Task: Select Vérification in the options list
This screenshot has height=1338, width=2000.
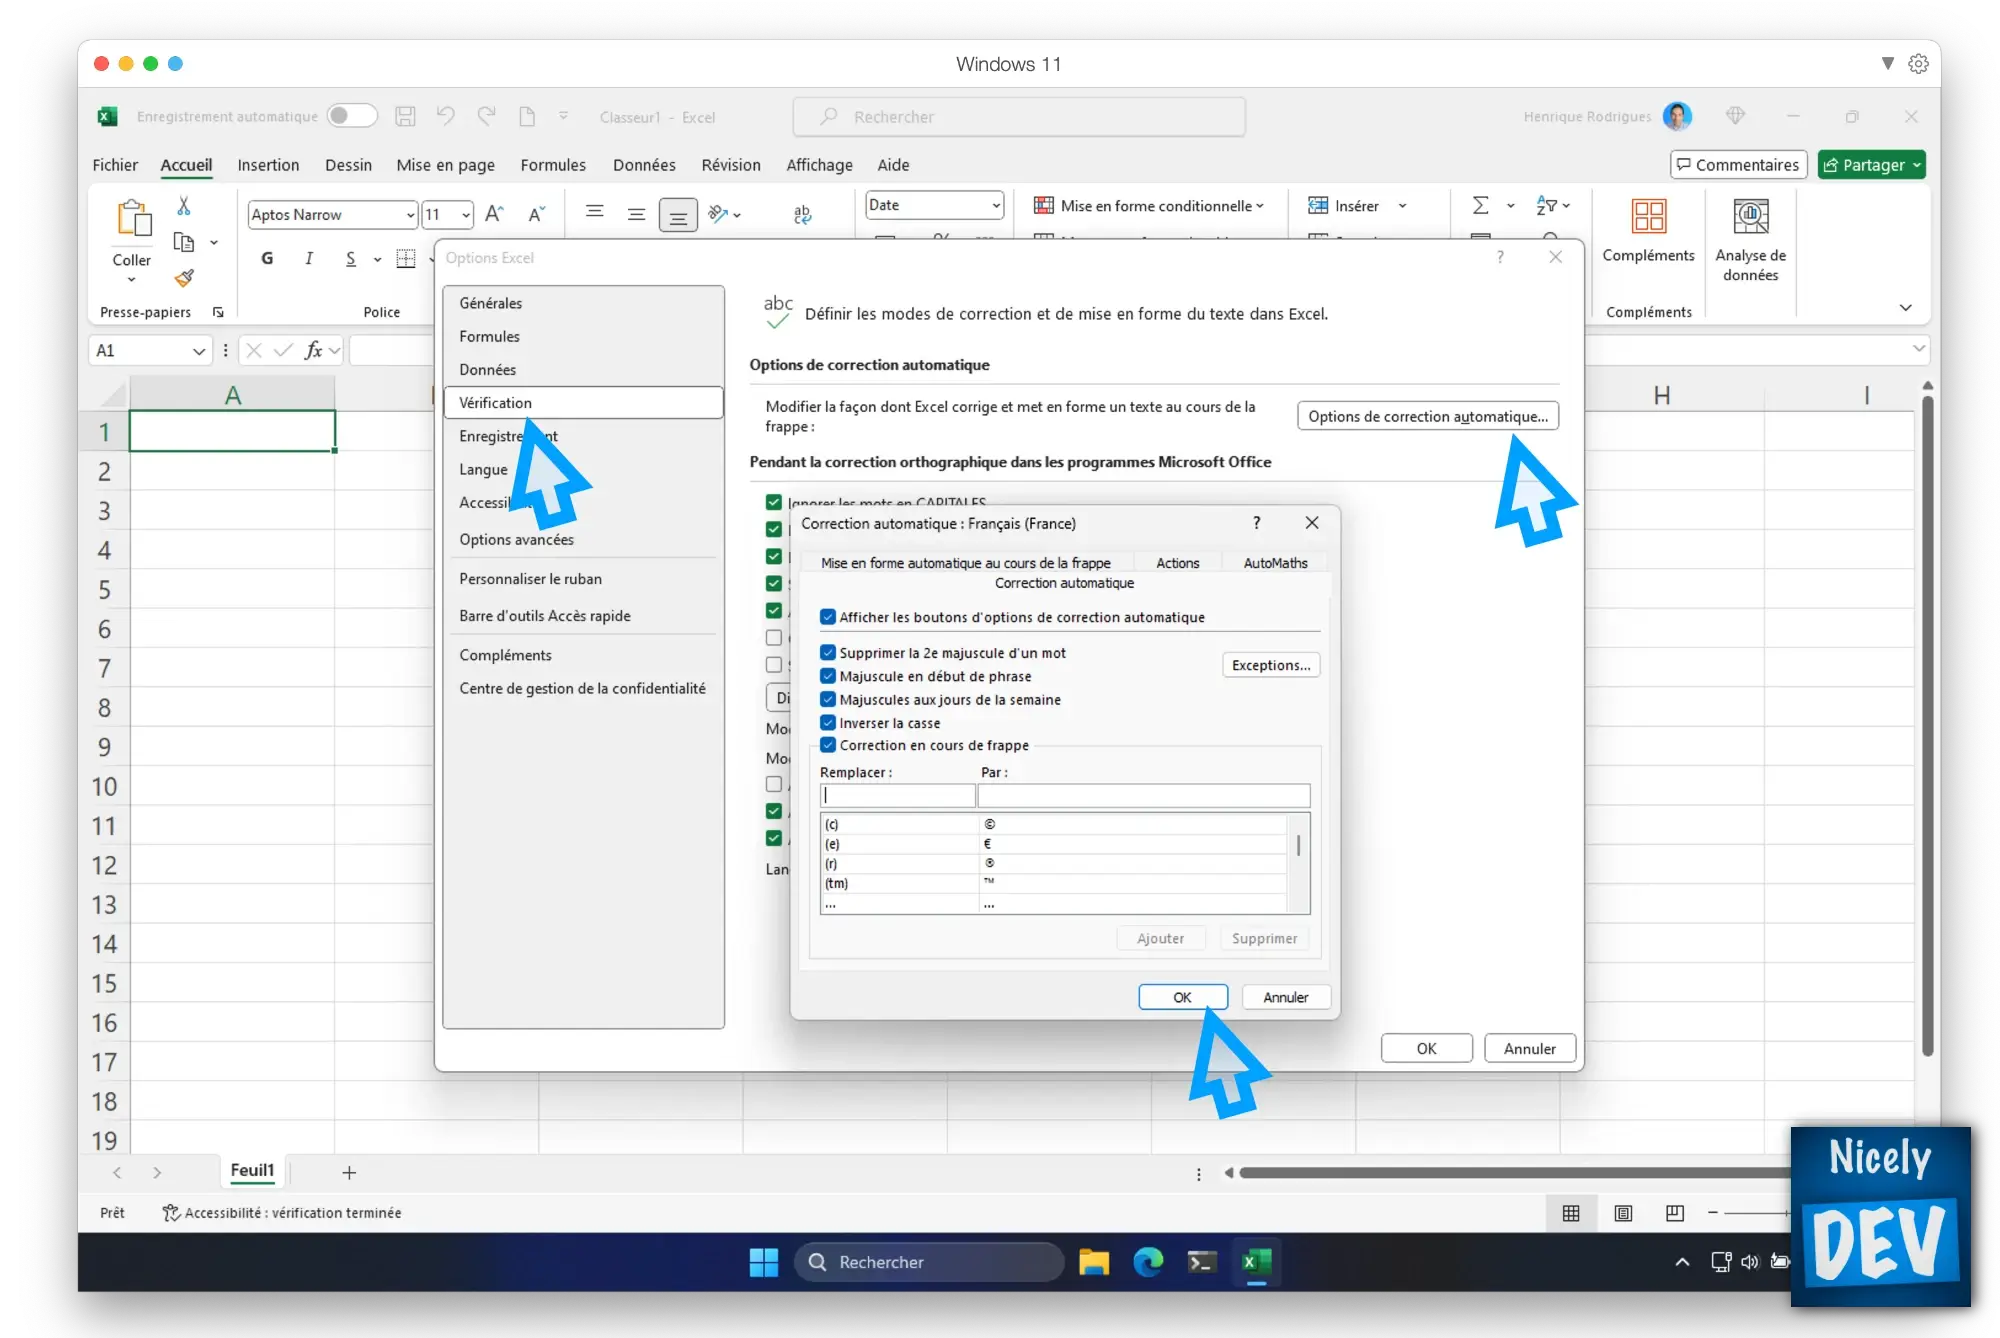Action: click(583, 402)
